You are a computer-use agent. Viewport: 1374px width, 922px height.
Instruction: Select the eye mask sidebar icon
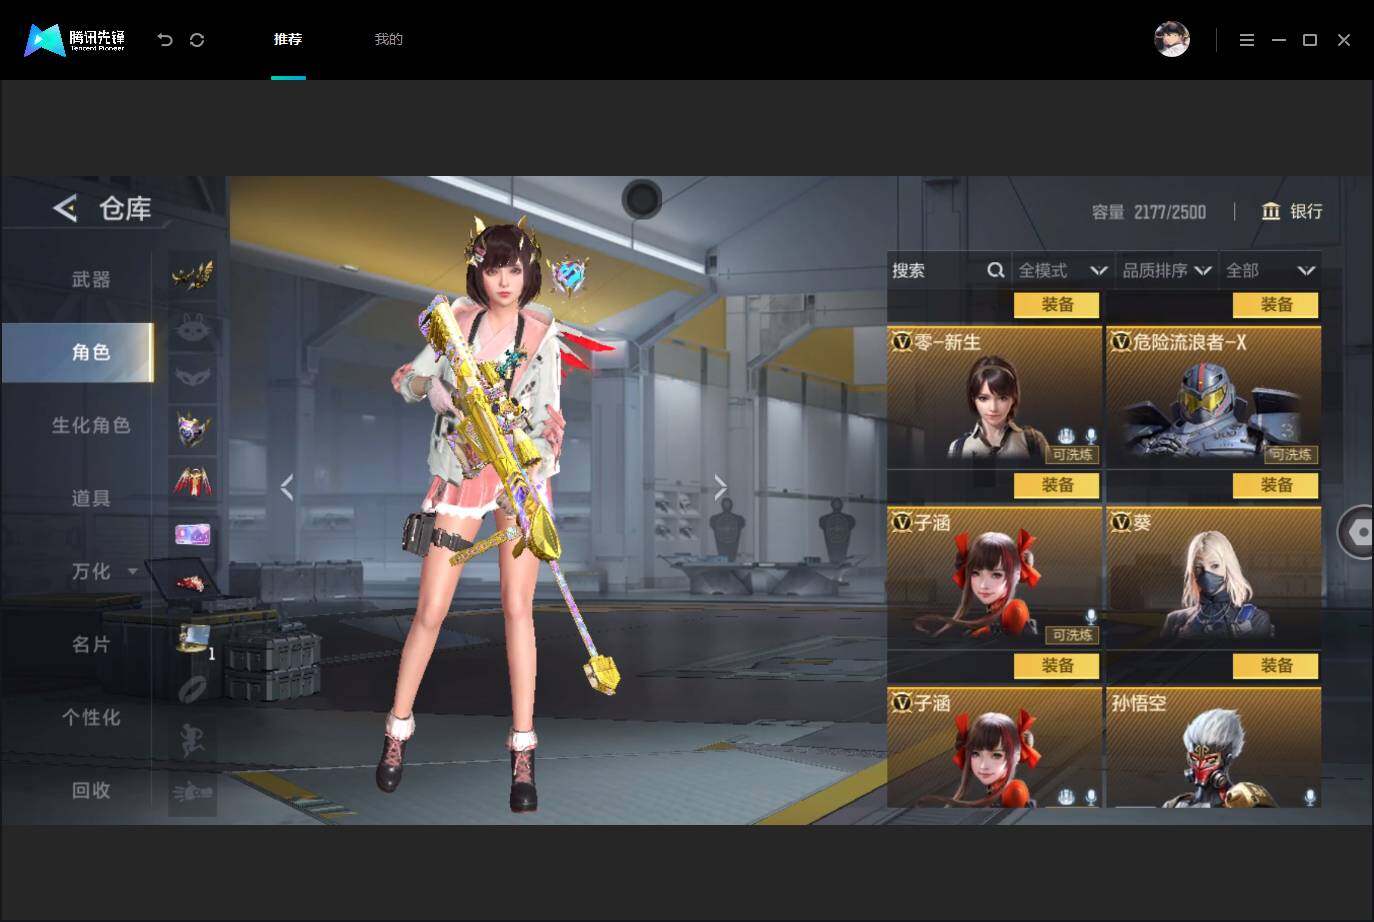coord(192,378)
